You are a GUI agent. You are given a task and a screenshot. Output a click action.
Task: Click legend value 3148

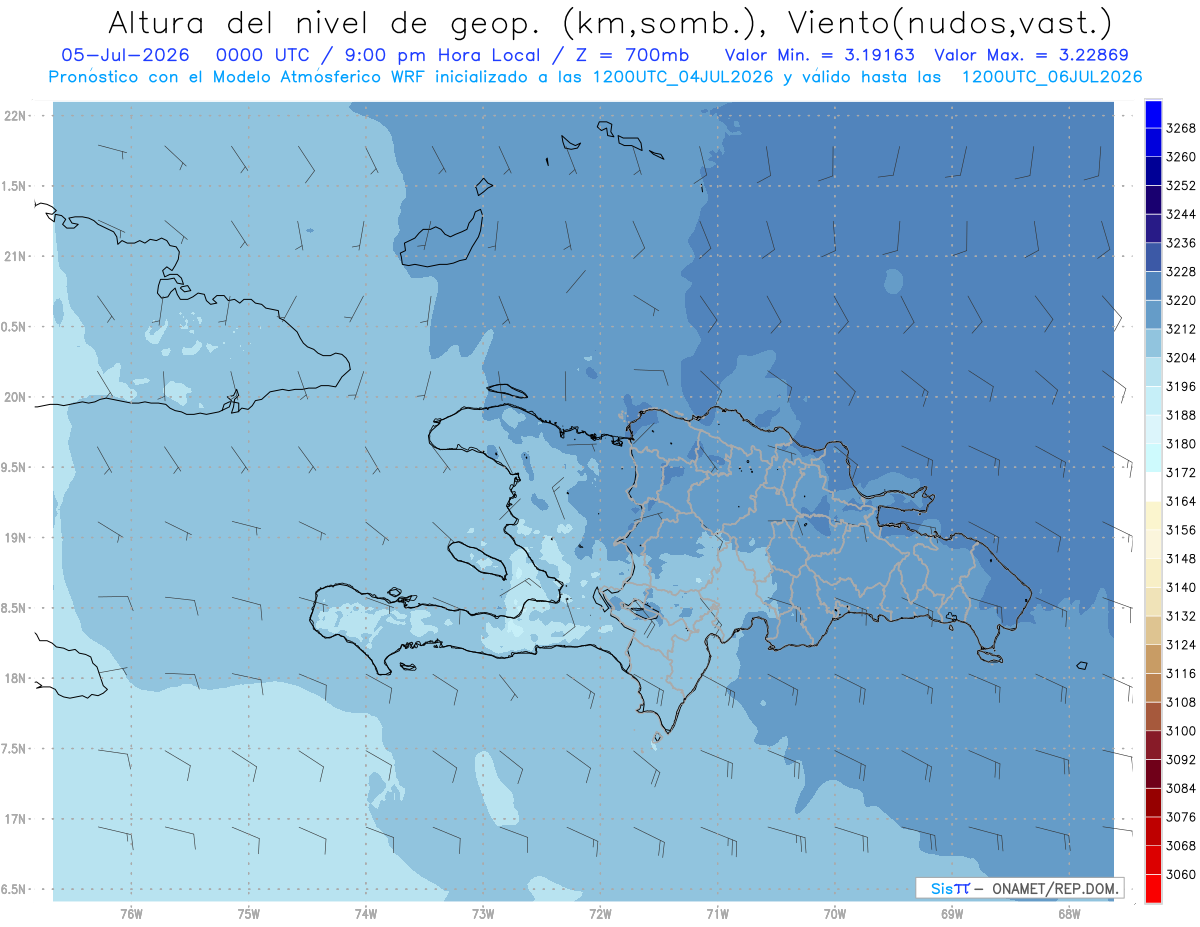coord(1181,558)
